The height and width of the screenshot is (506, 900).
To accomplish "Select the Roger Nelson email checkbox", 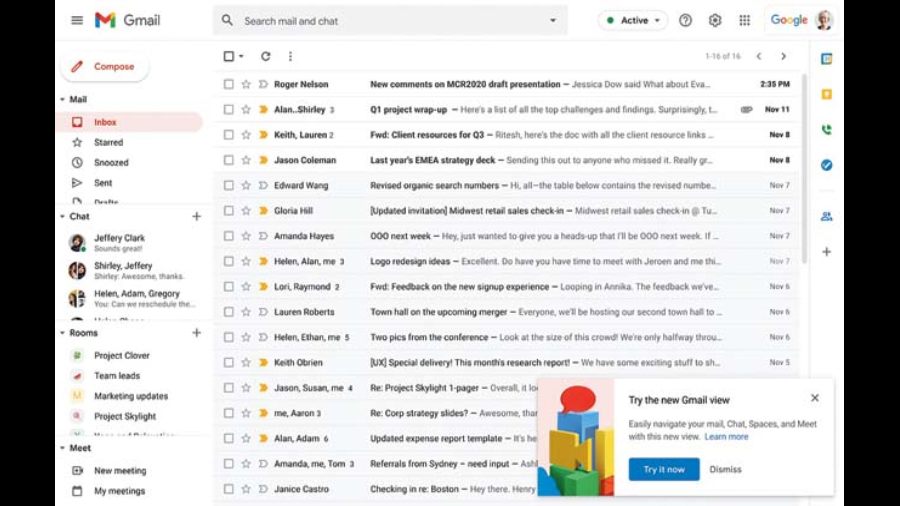I will click(x=228, y=84).
